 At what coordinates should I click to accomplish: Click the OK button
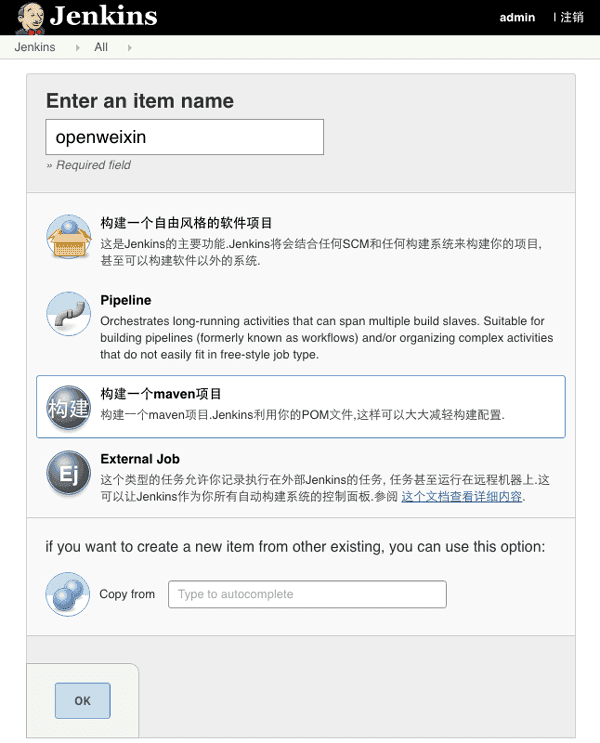click(x=82, y=701)
